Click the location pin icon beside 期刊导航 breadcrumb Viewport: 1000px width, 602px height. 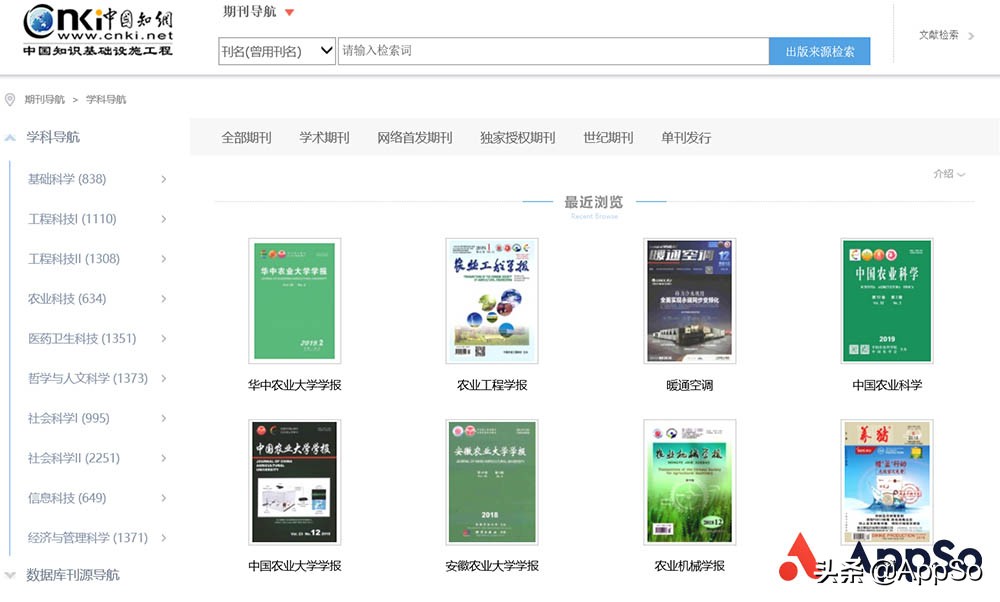pos(10,99)
